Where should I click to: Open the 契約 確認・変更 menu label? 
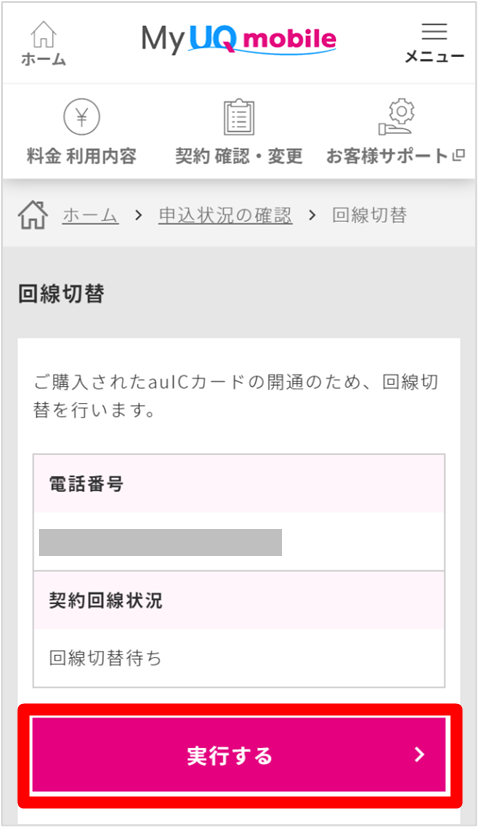[239, 156]
